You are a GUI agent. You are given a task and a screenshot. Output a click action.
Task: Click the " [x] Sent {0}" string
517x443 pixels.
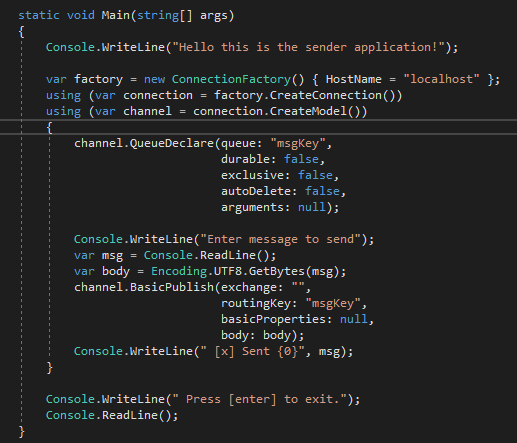[253, 351]
